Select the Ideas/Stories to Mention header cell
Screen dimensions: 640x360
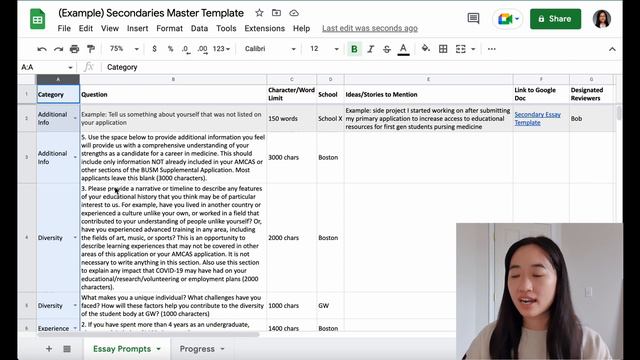pos(429,94)
